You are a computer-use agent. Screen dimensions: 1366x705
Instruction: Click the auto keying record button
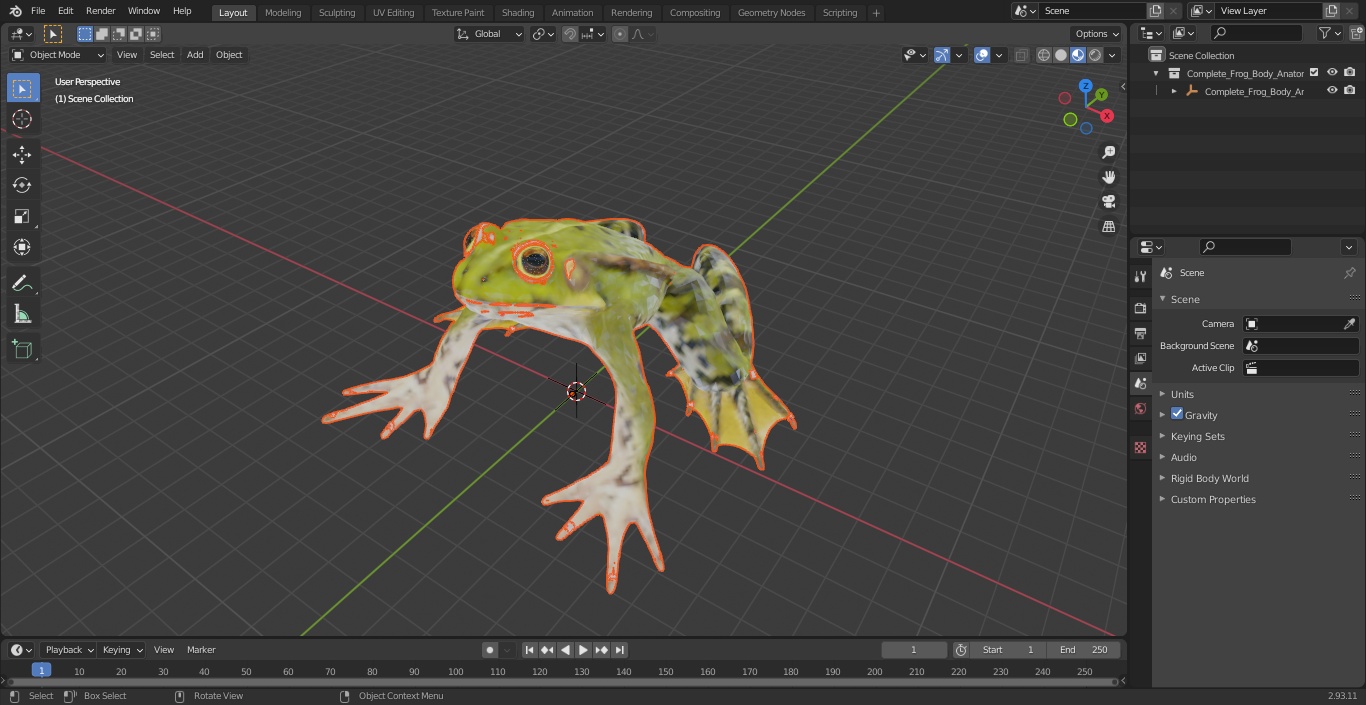[490, 650]
